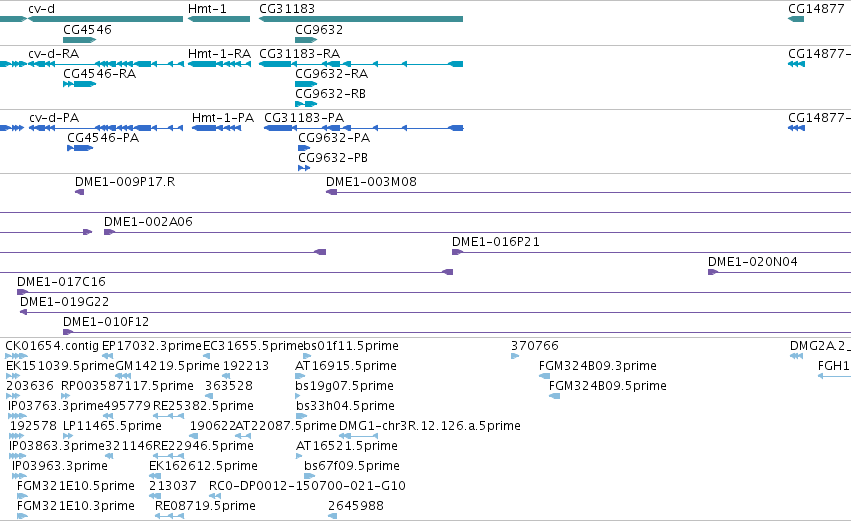
Task: Open the CG4546-PA coding sequence
Action: pos(80,148)
